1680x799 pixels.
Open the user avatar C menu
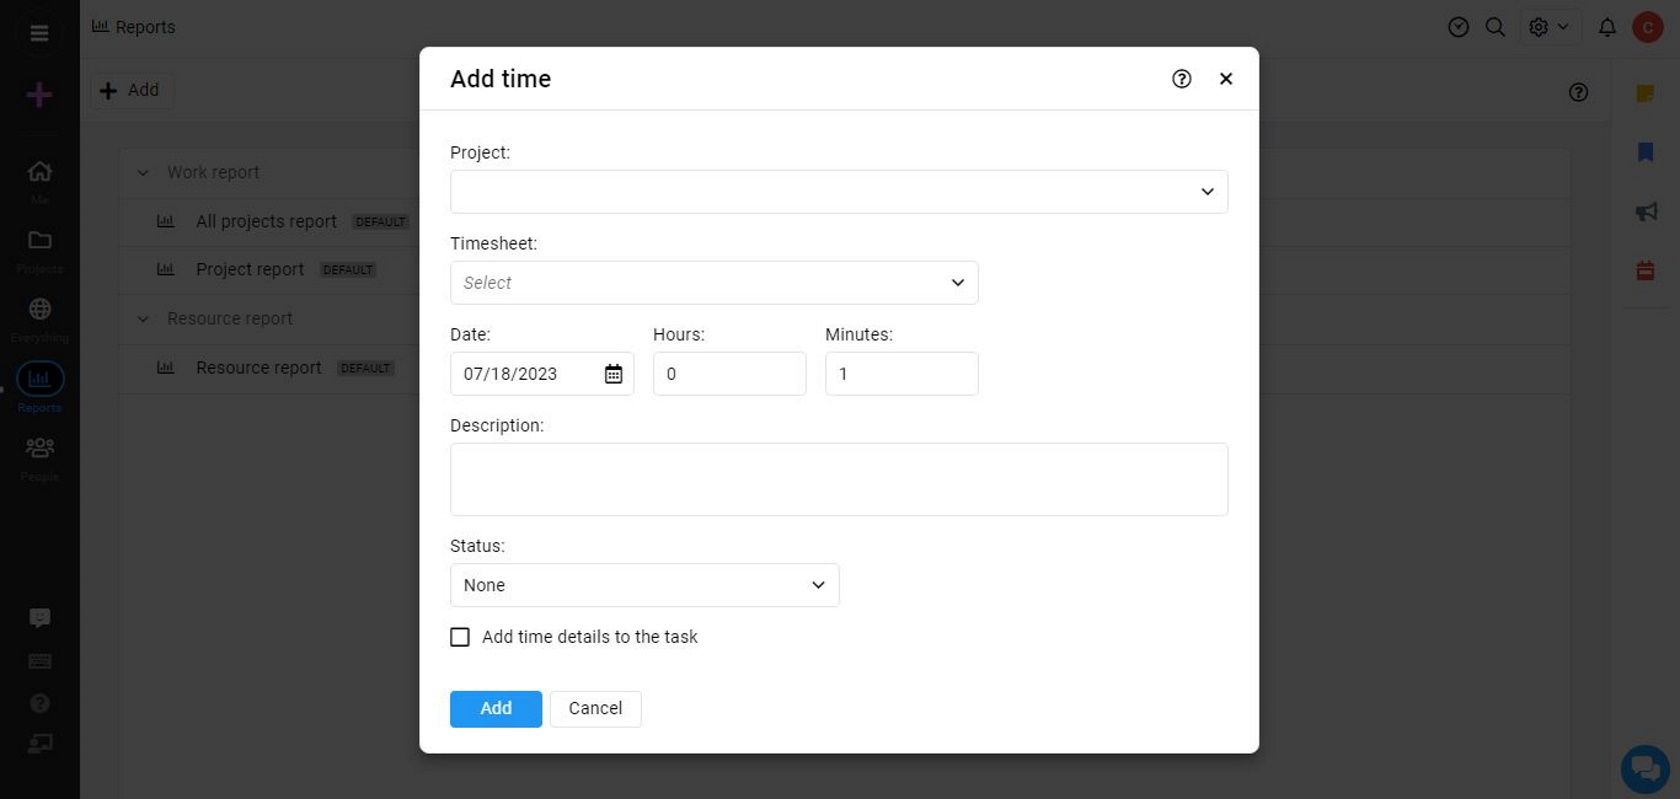1647,27
